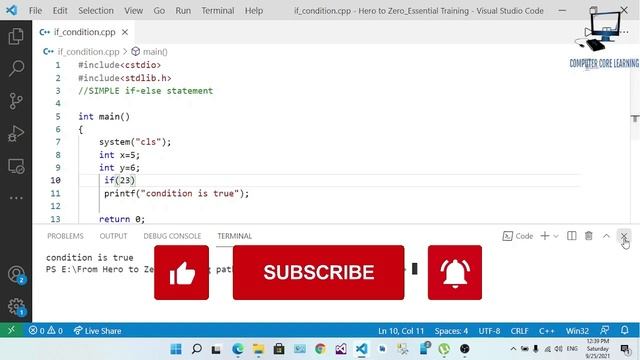The image size is (640, 360).
Task: Open Microsoft Store from the taskbar
Action: (279, 349)
